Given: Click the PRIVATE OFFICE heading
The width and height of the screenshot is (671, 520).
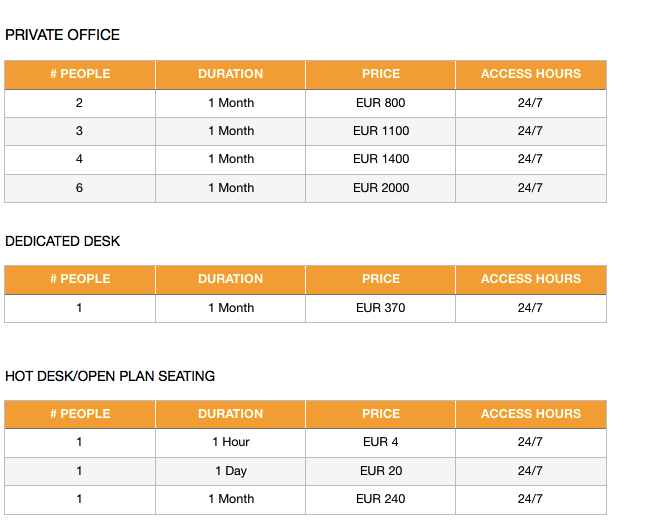Looking at the screenshot, I should [x=62, y=35].
